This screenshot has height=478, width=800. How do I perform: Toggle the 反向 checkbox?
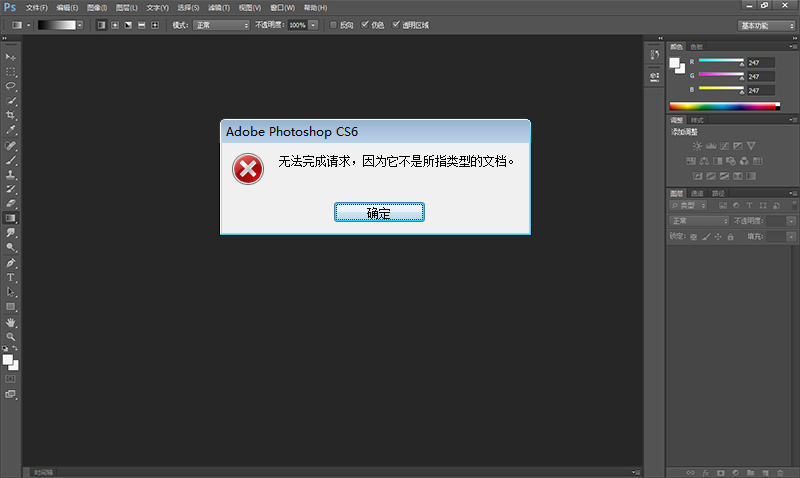click(x=333, y=25)
